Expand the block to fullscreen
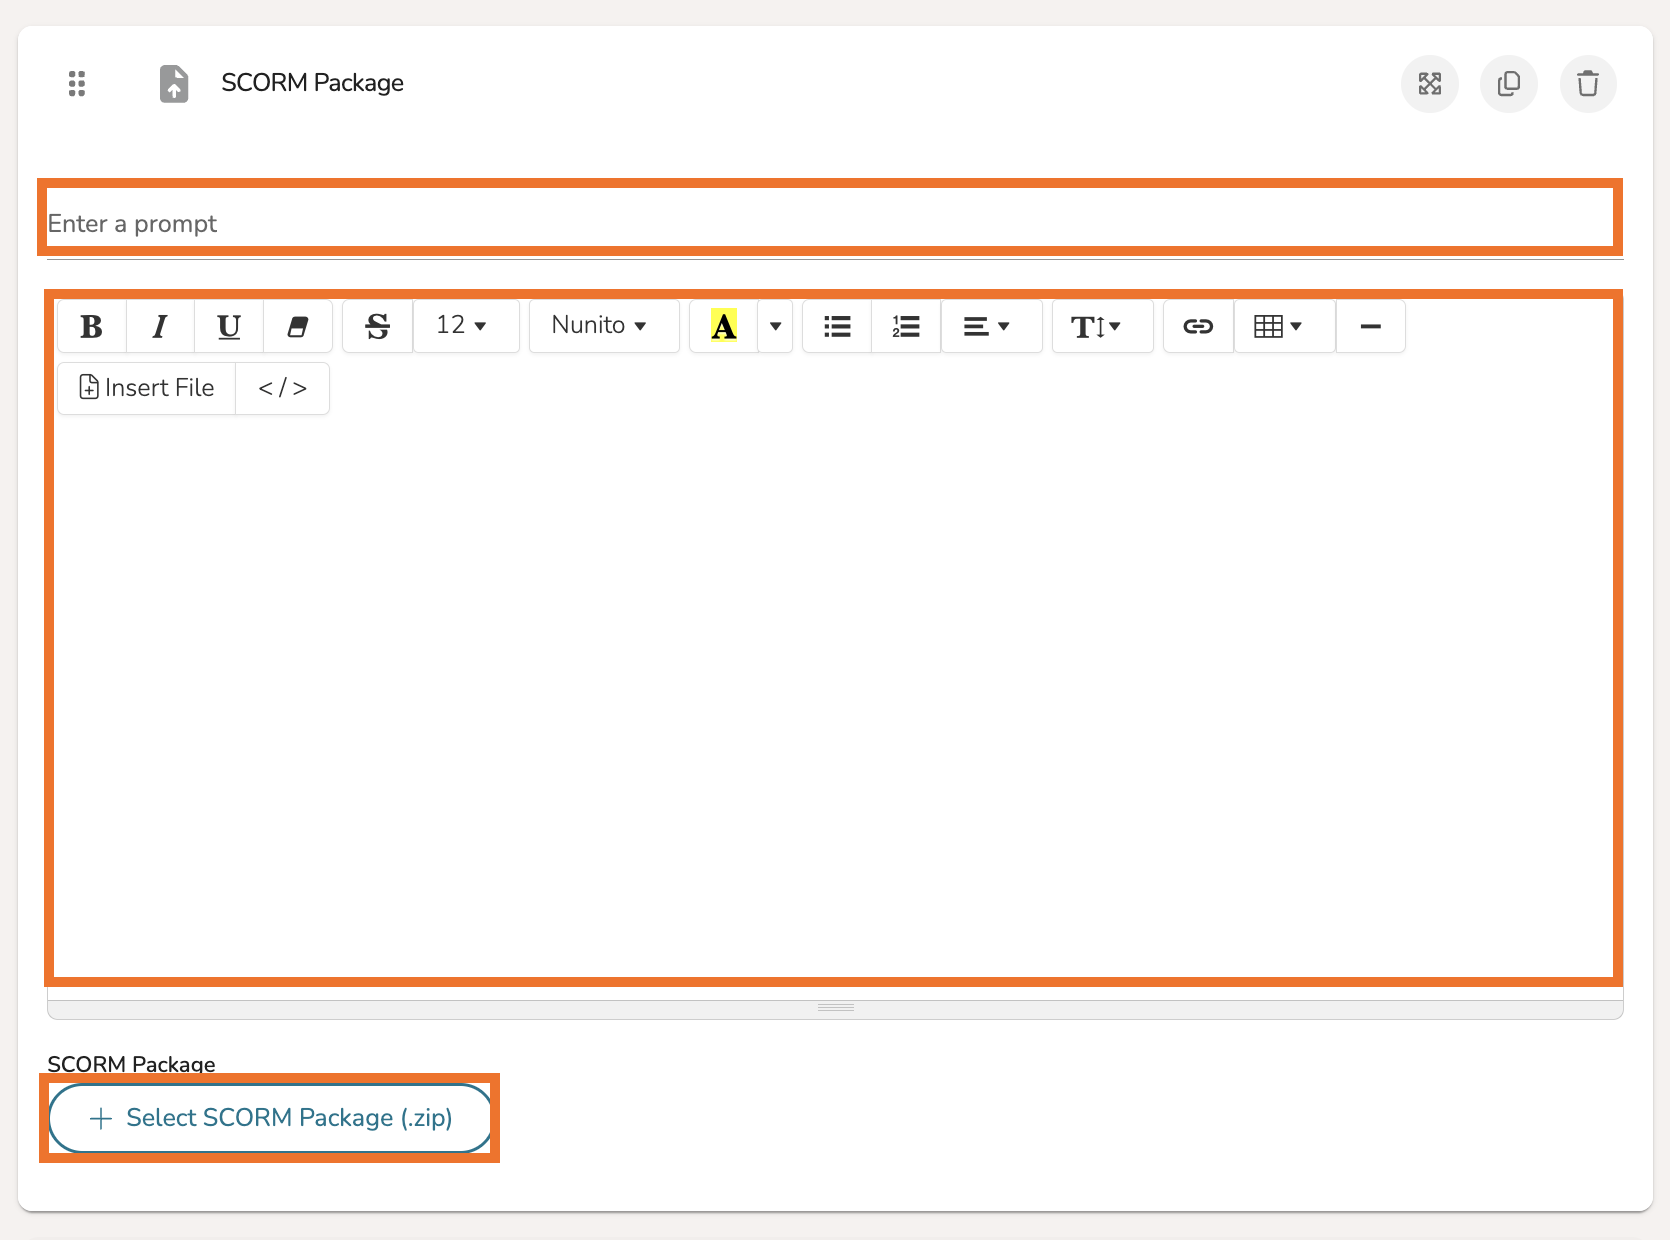This screenshot has width=1670, height=1240. 1429,84
